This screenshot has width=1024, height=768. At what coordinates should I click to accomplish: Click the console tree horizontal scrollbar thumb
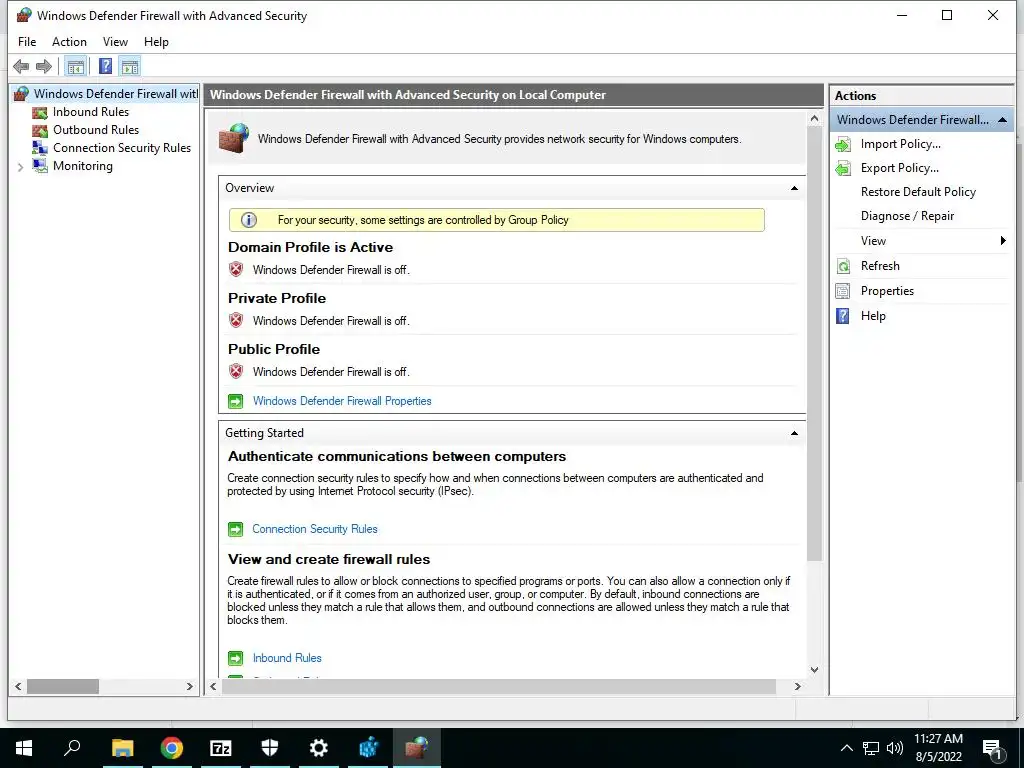tap(63, 686)
